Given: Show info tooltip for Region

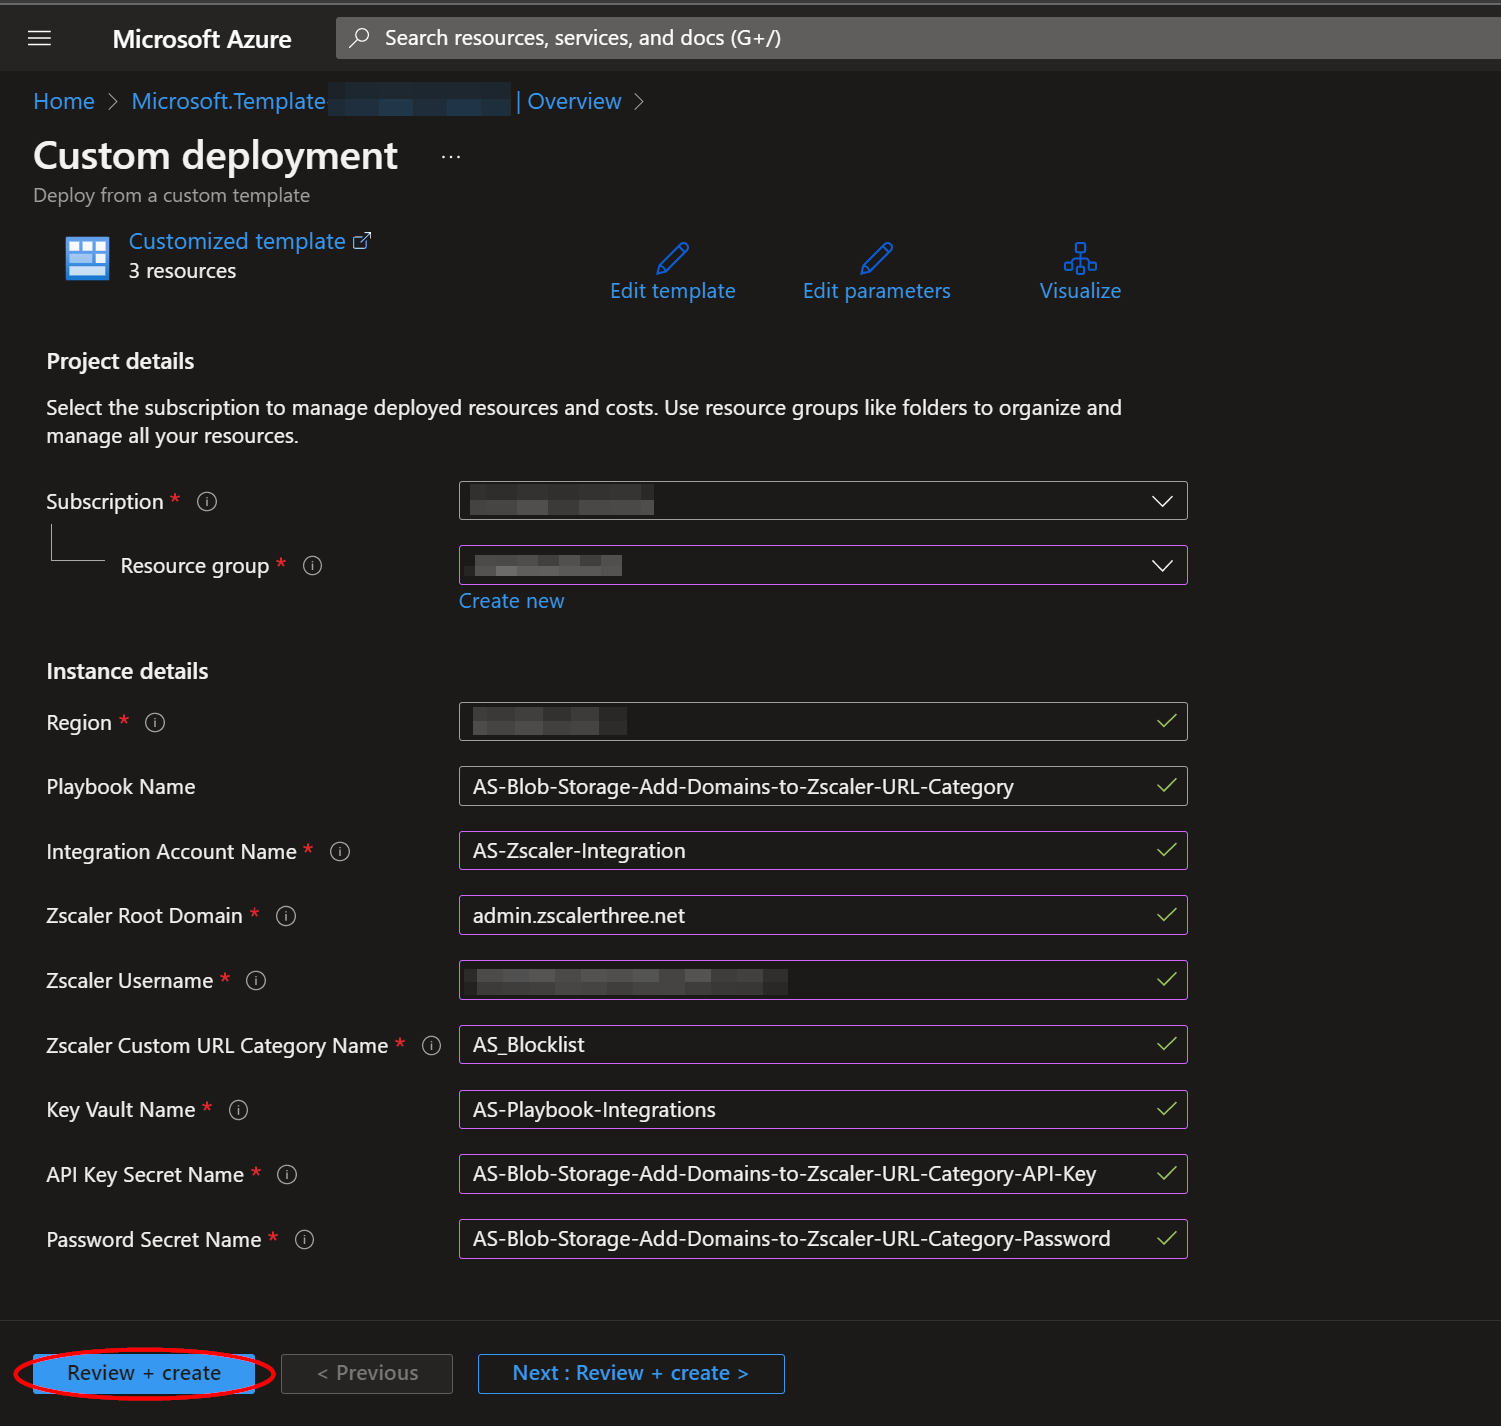Looking at the screenshot, I should coord(155,722).
